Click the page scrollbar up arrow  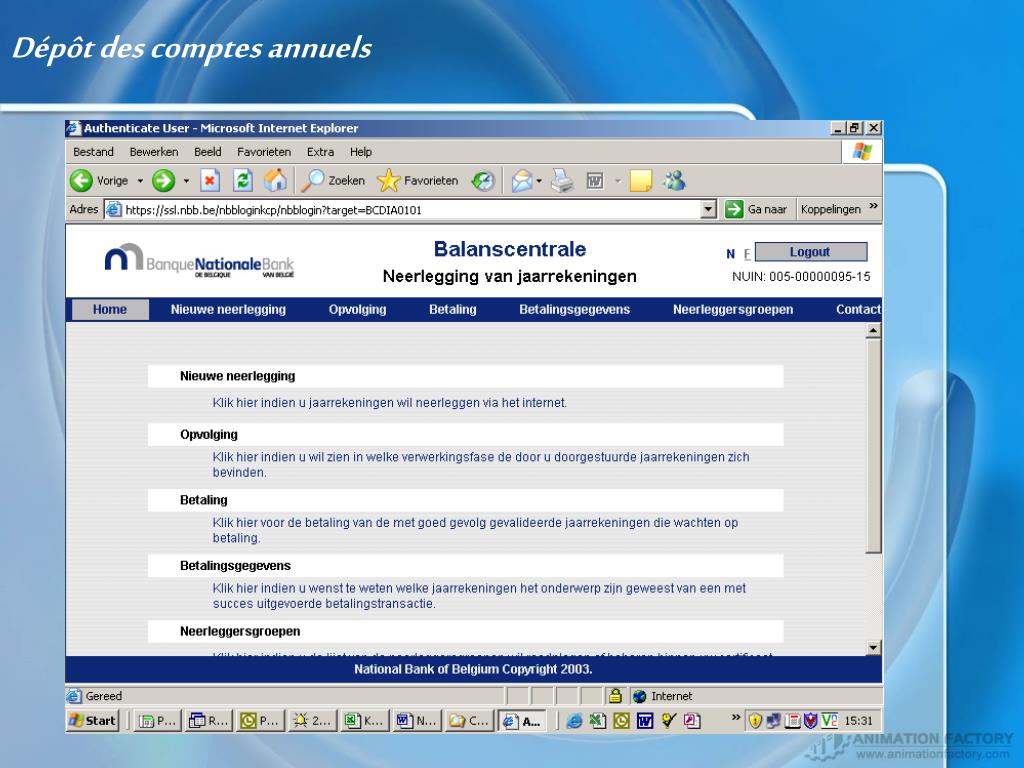(x=873, y=330)
